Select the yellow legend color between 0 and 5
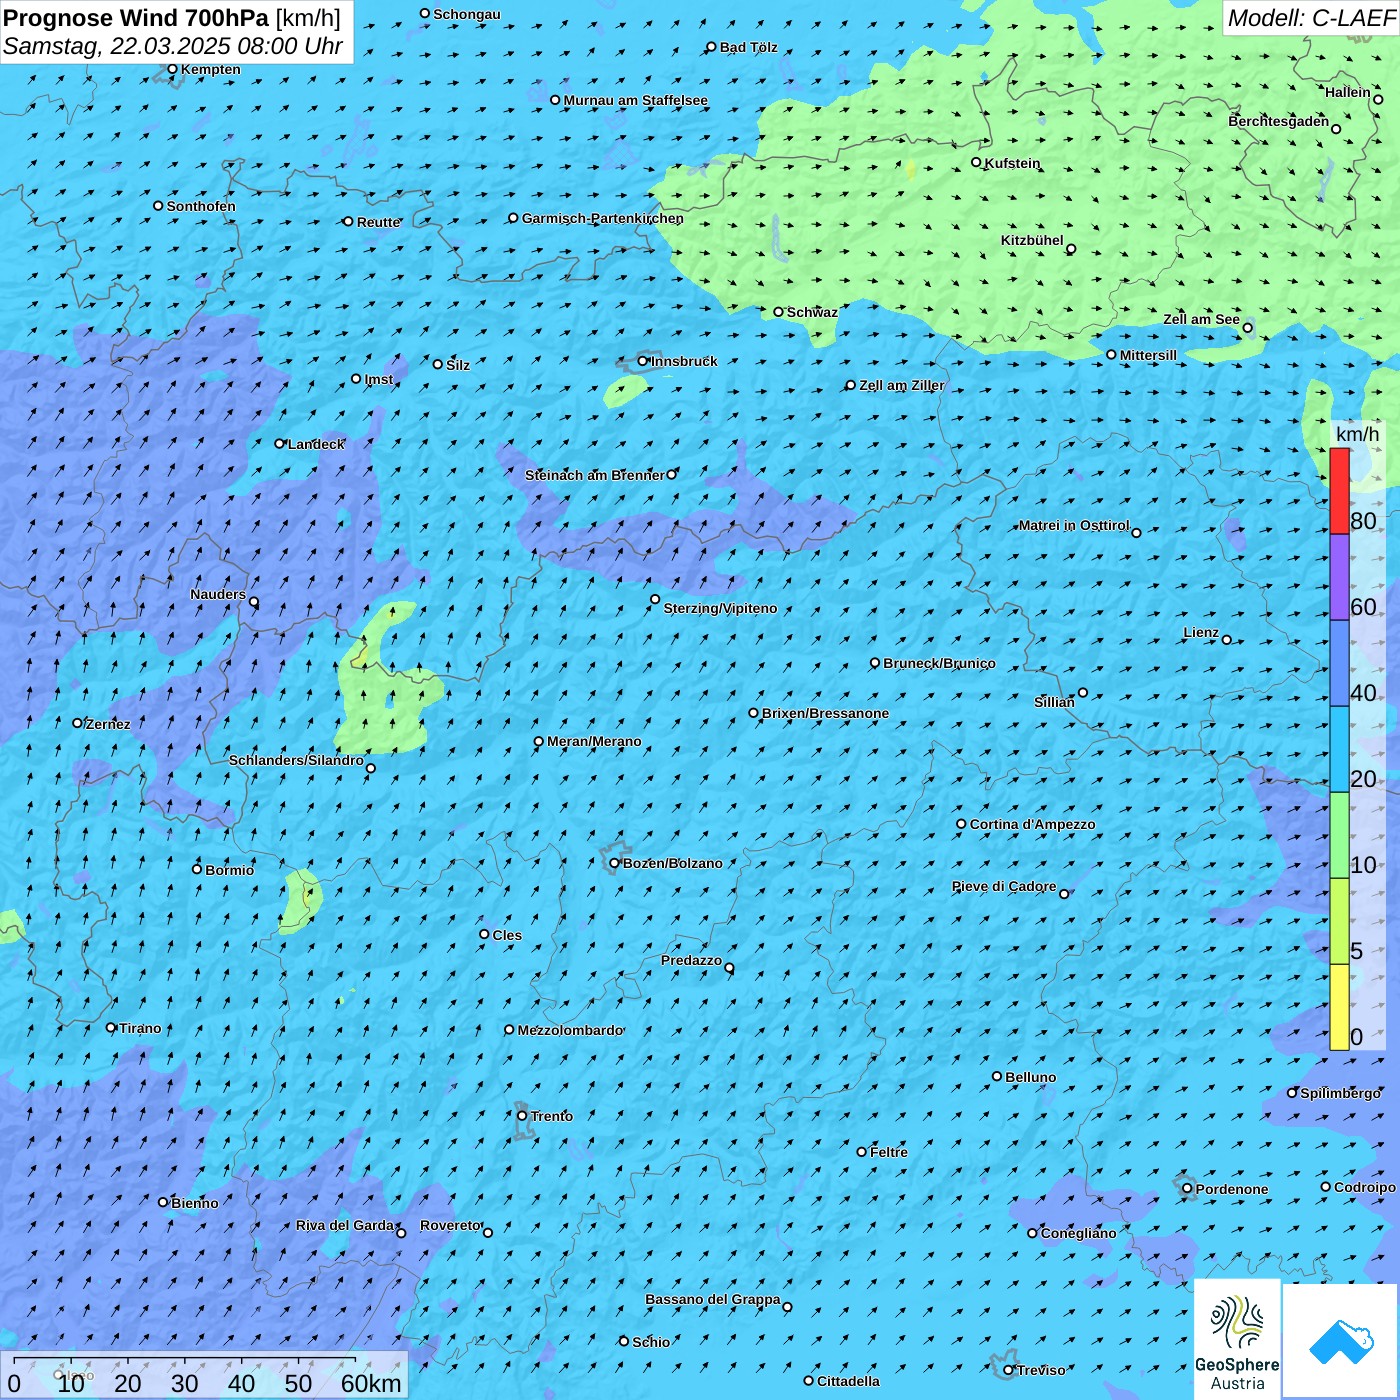 coord(1339,1007)
